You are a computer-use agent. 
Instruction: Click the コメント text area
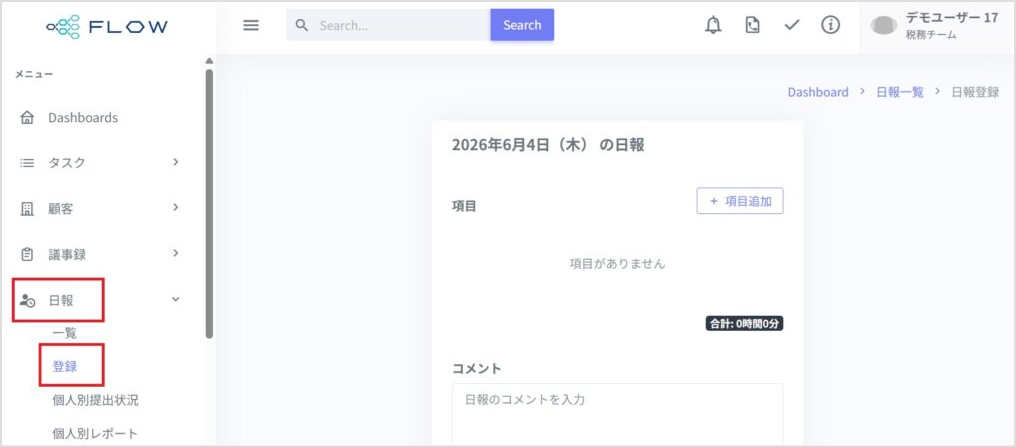618,415
